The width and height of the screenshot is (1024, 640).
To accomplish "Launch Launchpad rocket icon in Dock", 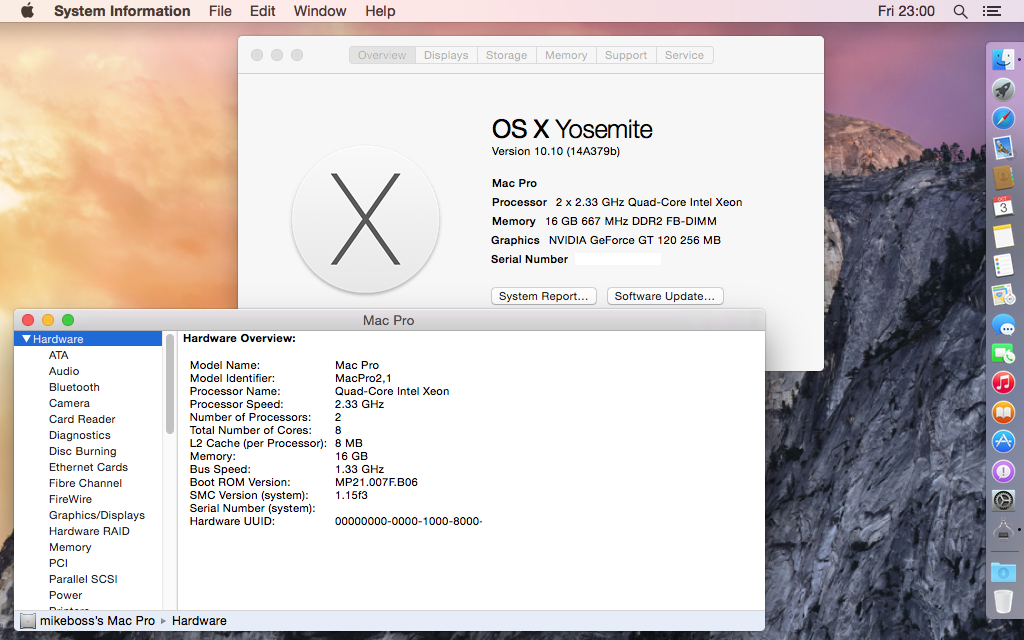I will point(1003,89).
